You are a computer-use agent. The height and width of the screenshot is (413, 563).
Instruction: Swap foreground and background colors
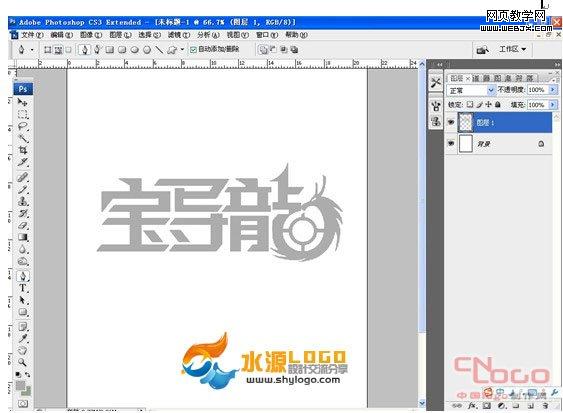(28, 375)
